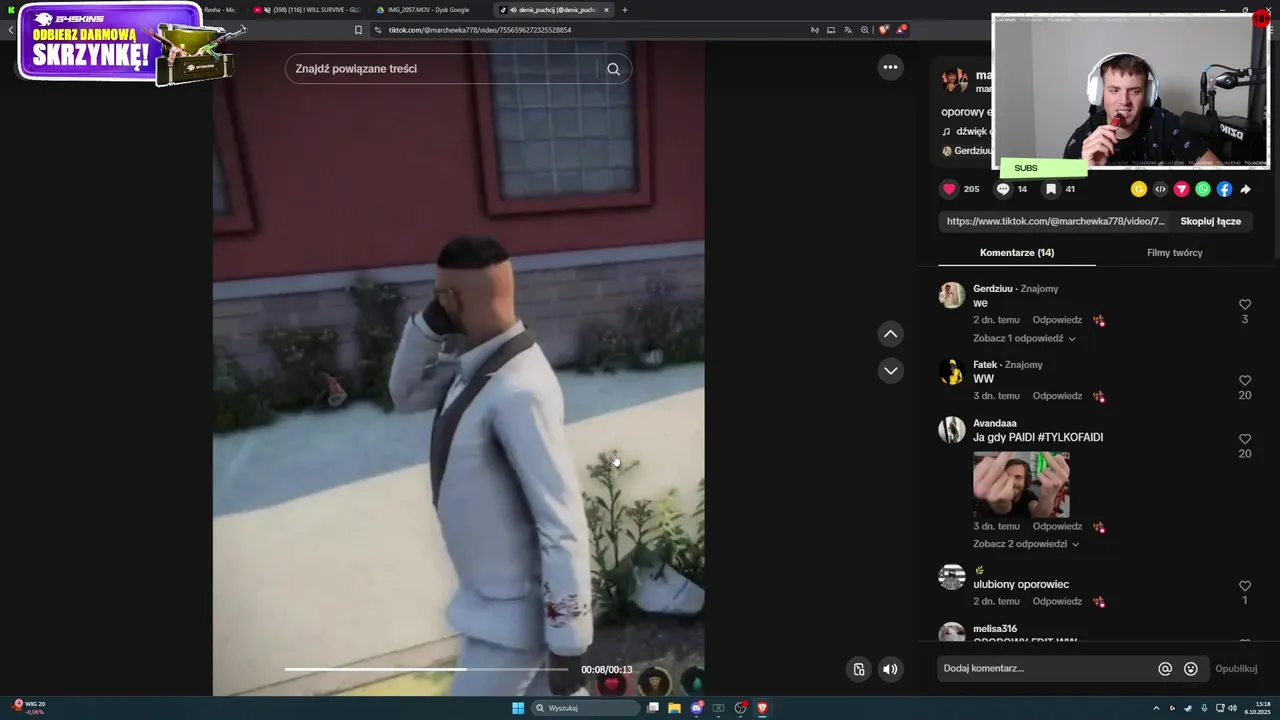Like Gerdziuu's comment
This screenshot has height=720, width=1280.
tap(1245, 305)
